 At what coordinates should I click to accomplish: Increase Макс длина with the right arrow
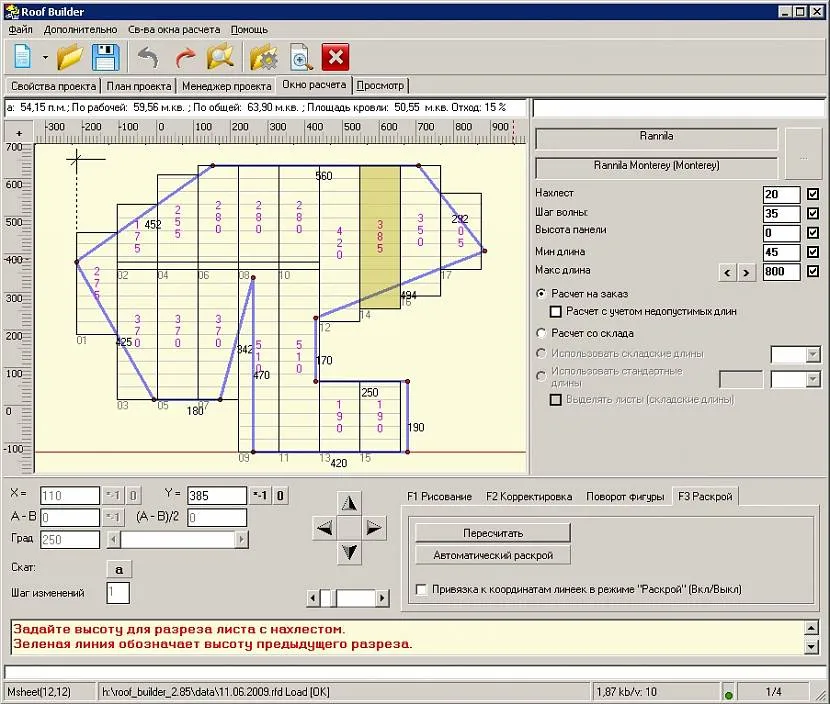(746, 273)
